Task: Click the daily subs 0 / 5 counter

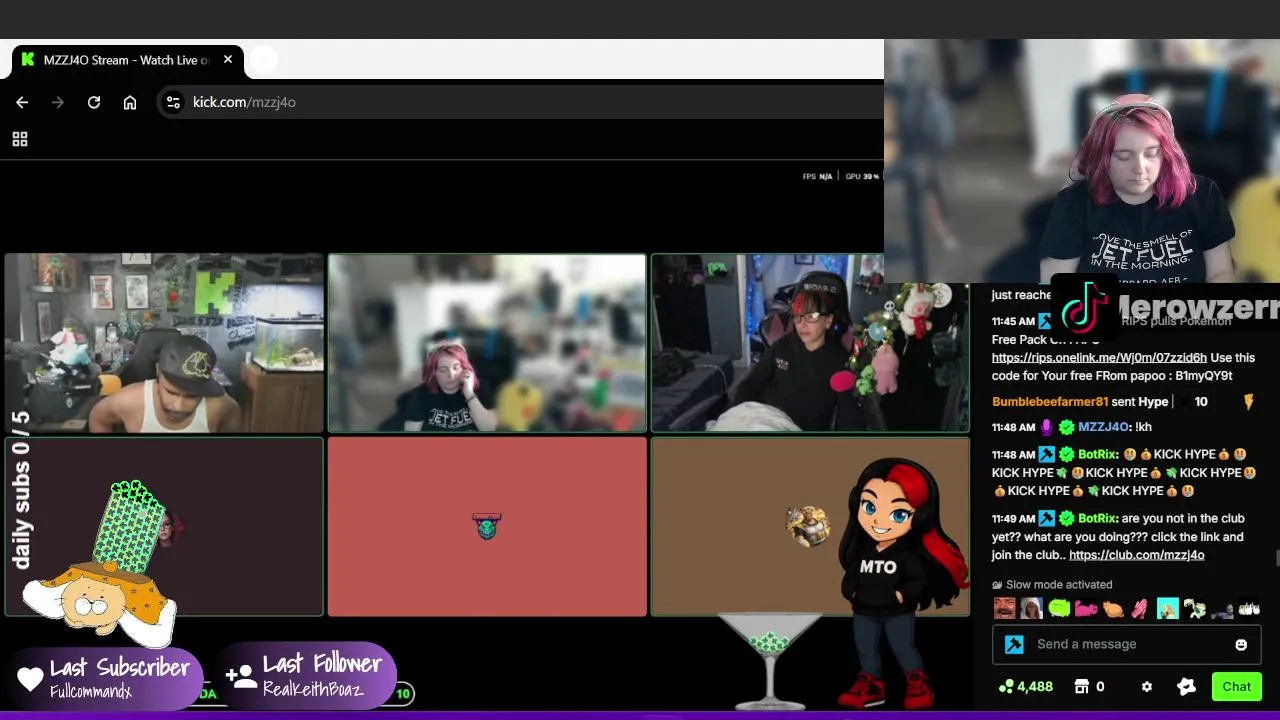Action: tap(20, 490)
